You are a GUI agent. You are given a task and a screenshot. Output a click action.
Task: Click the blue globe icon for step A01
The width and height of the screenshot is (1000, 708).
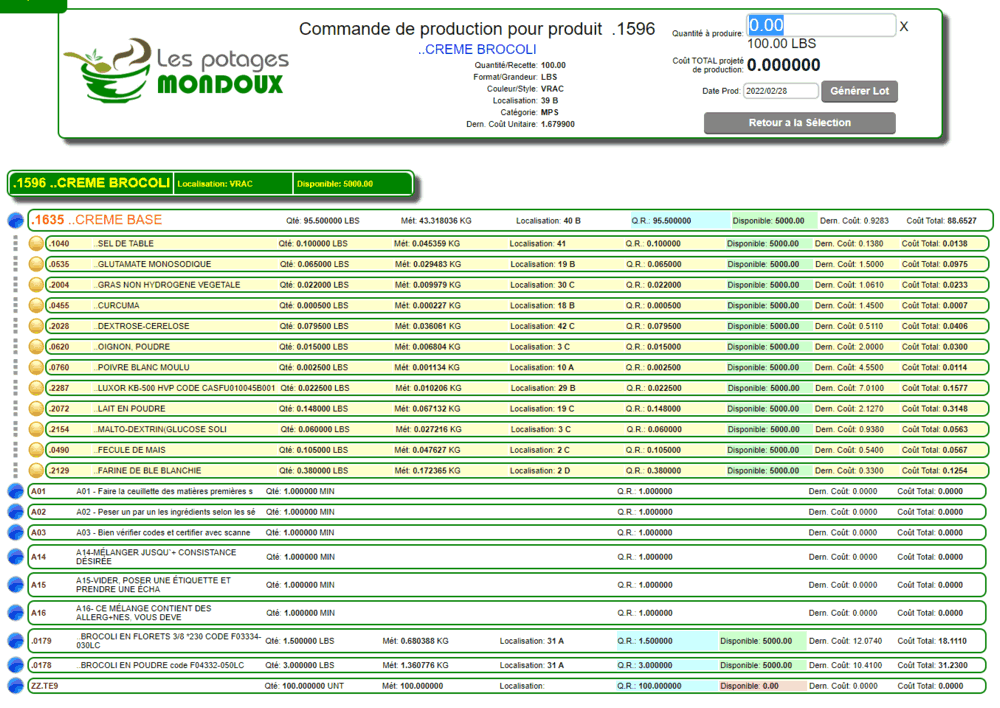tap(15, 491)
